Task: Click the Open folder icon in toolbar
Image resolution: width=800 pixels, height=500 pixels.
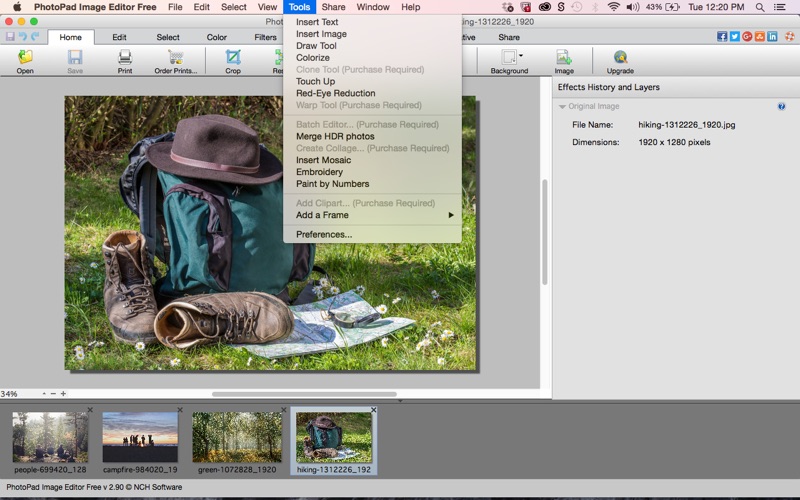Action: click(25, 59)
